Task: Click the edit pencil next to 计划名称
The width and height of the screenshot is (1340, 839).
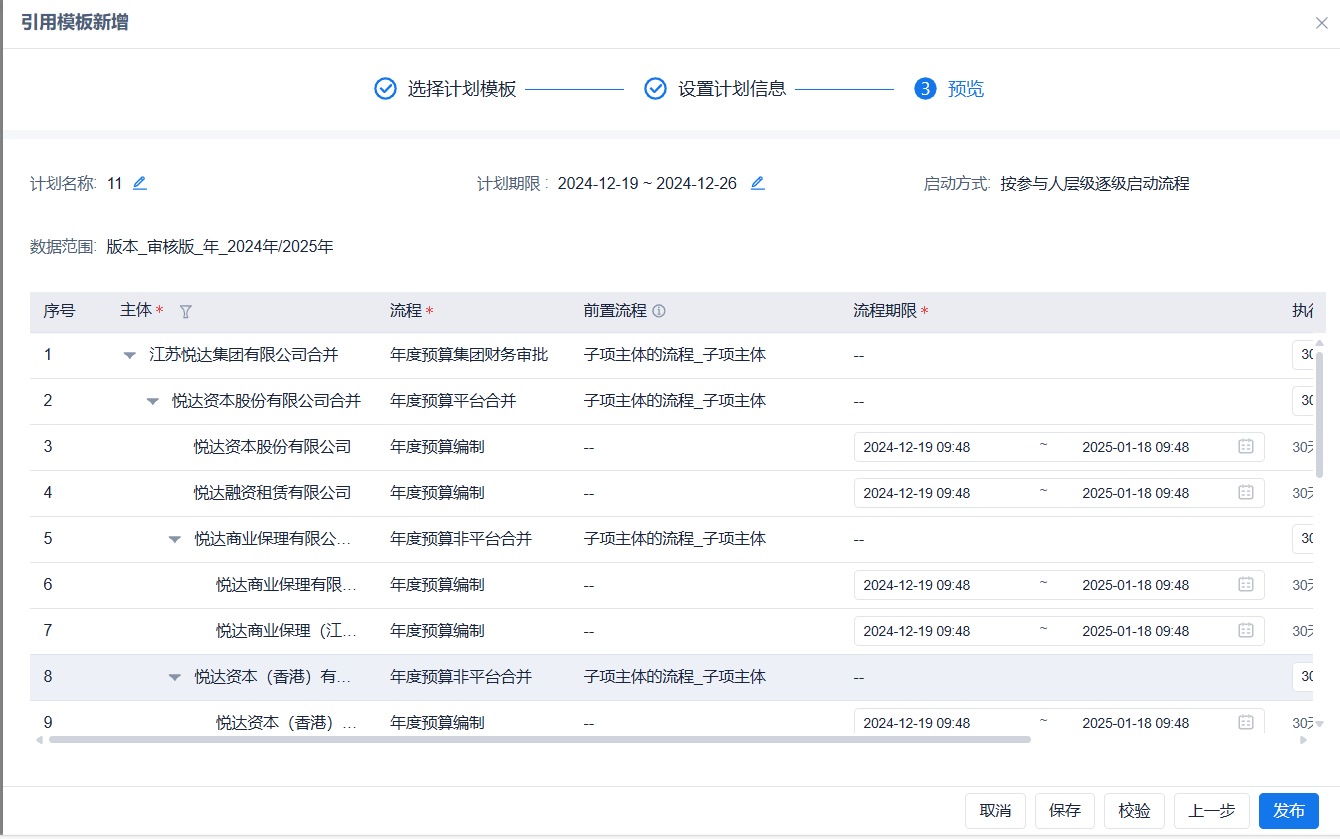Action: tap(140, 183)
